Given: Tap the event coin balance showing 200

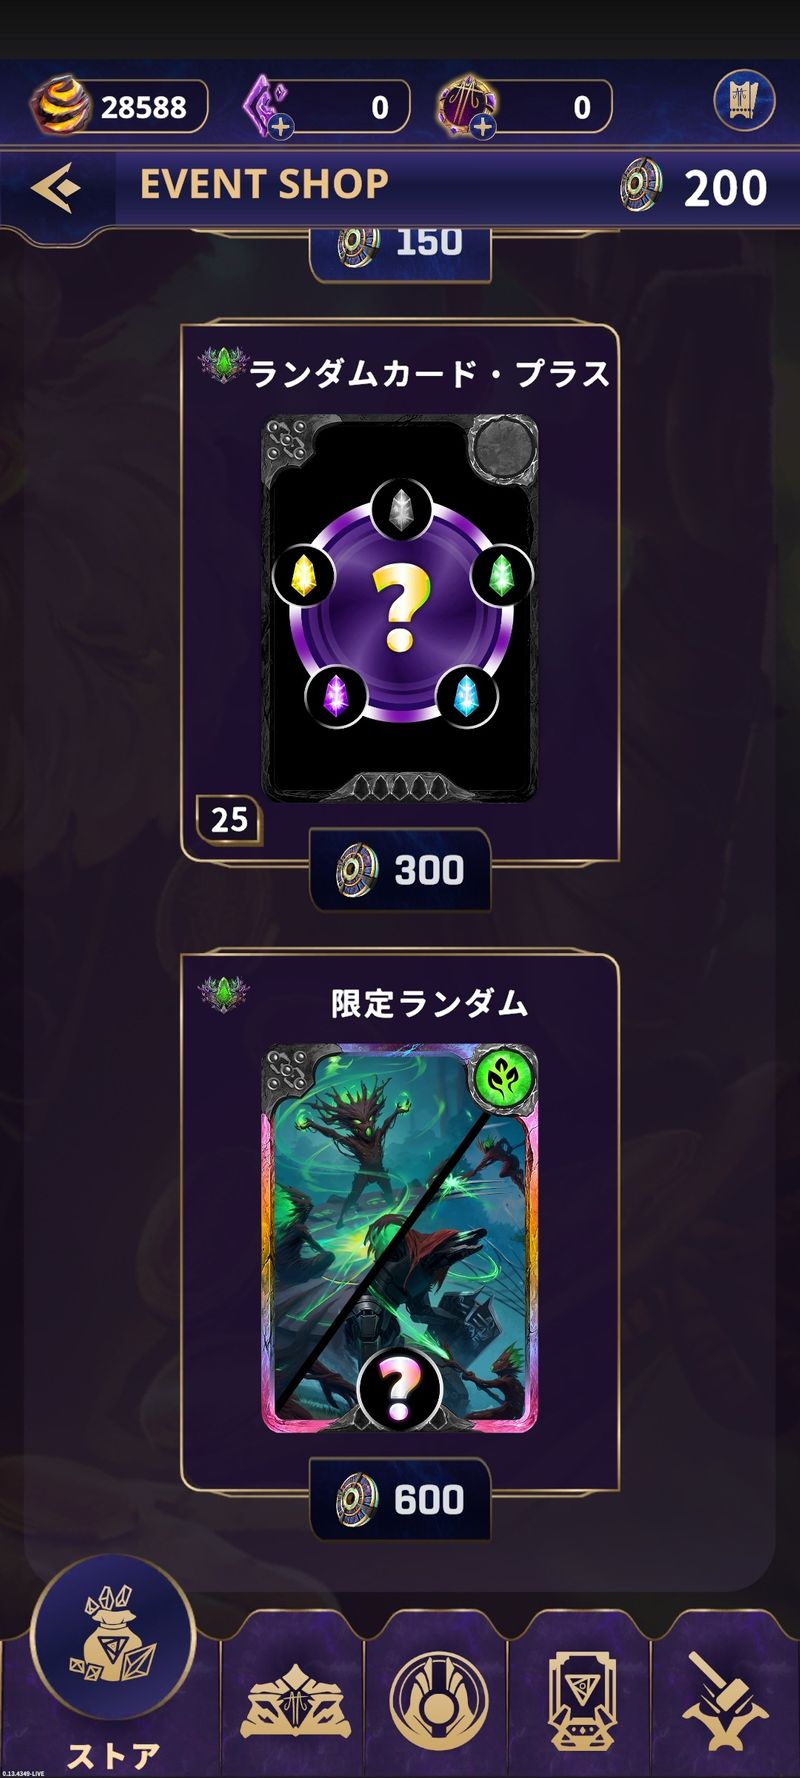Looking at the screenshot, I should coord(694,187).
